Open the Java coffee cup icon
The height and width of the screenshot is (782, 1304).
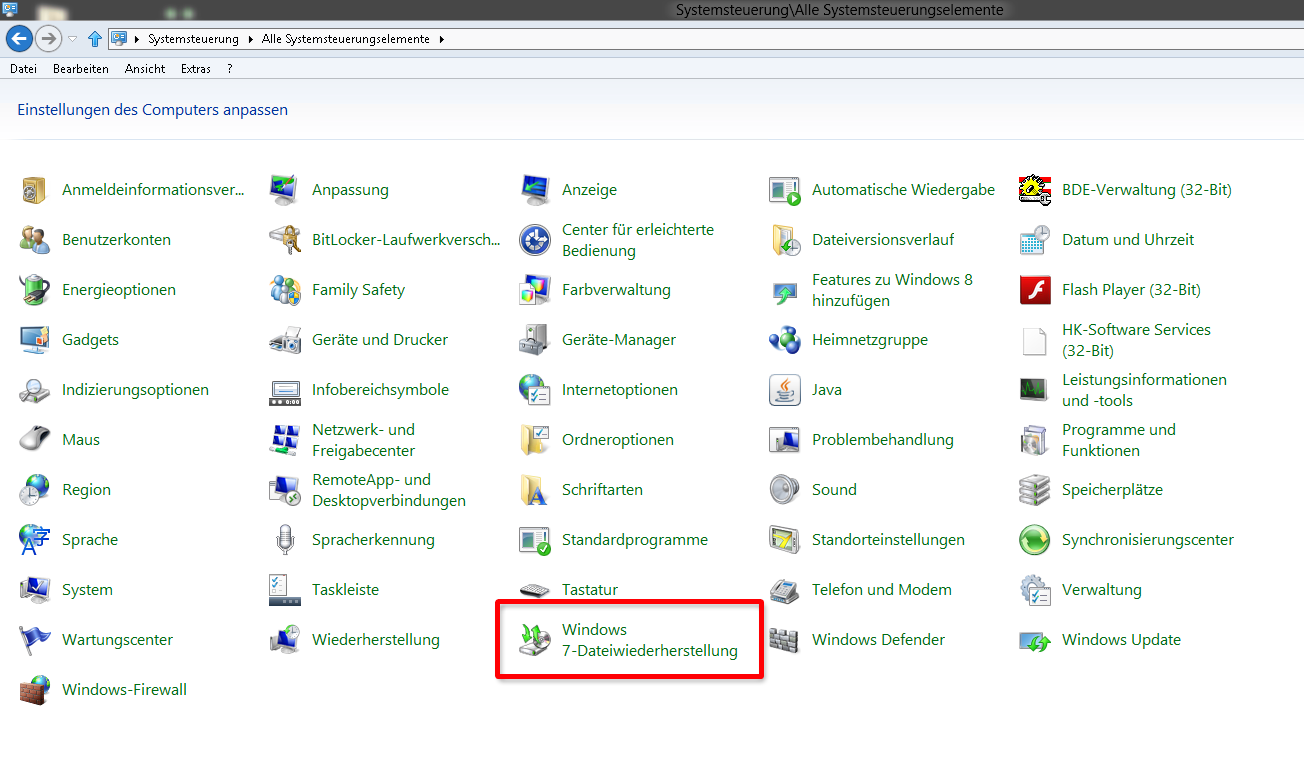tap(785, 390)
